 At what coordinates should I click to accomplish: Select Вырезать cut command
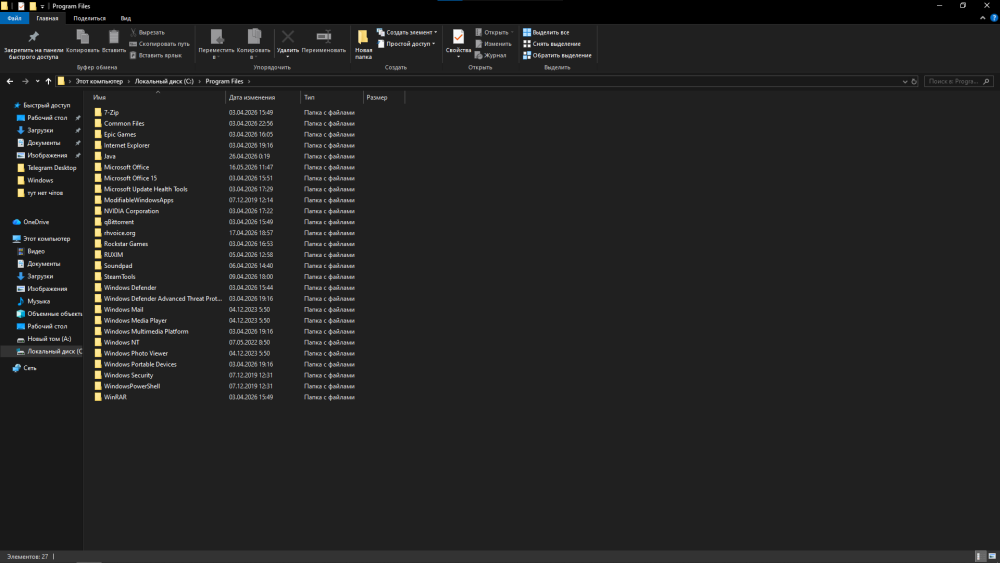coord(147,32)
